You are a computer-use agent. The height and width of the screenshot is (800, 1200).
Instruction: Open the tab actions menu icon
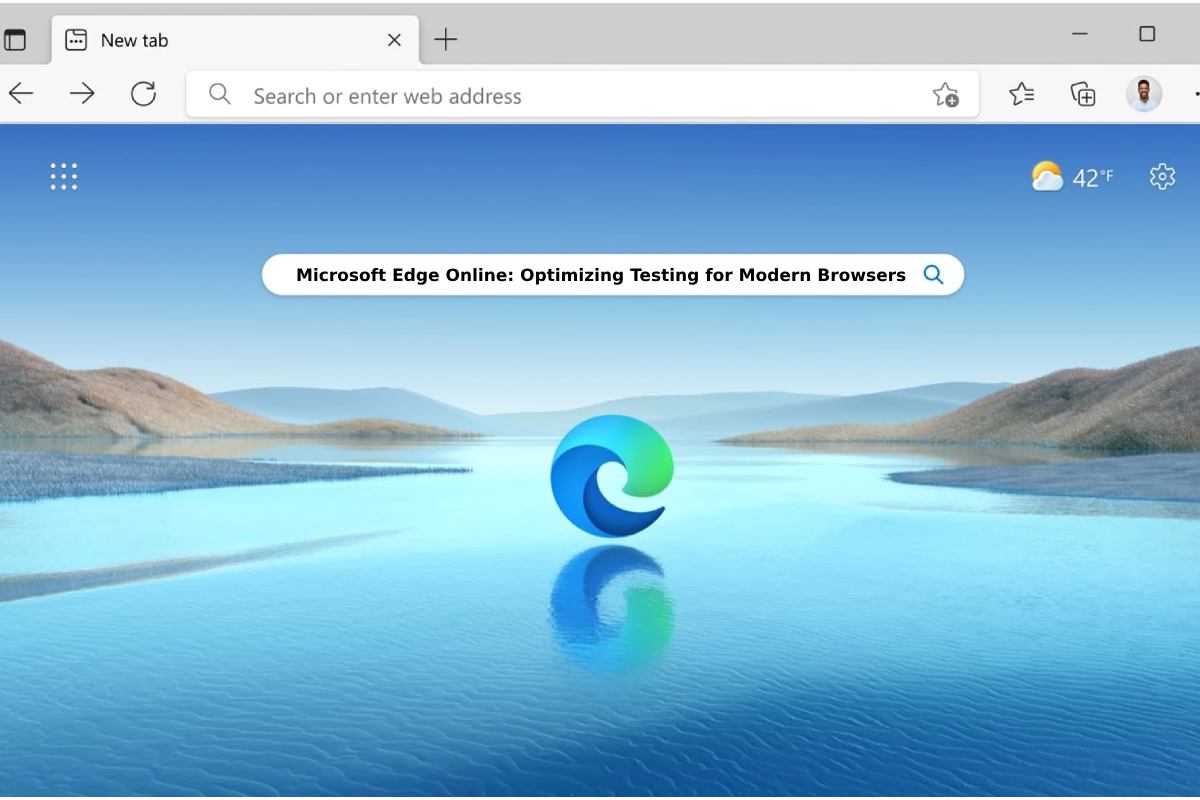click(x=15, y=40)
